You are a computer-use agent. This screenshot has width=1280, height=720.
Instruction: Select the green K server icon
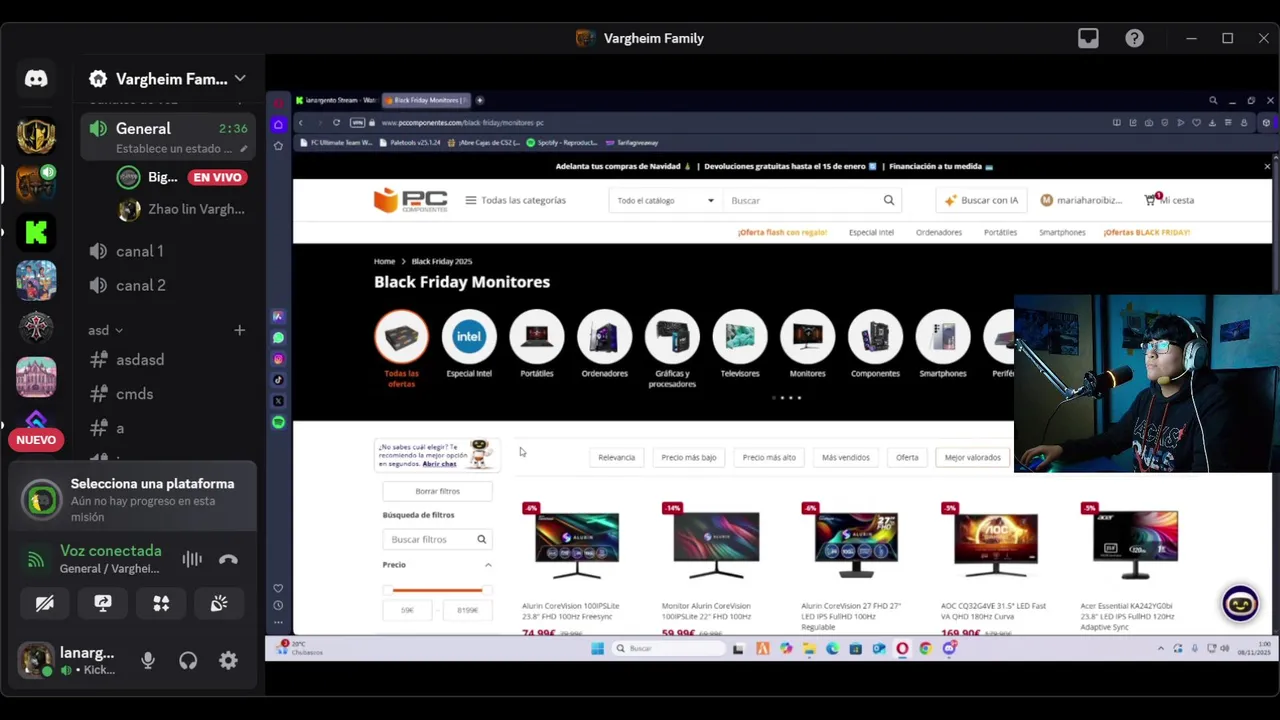coord(36,232)
